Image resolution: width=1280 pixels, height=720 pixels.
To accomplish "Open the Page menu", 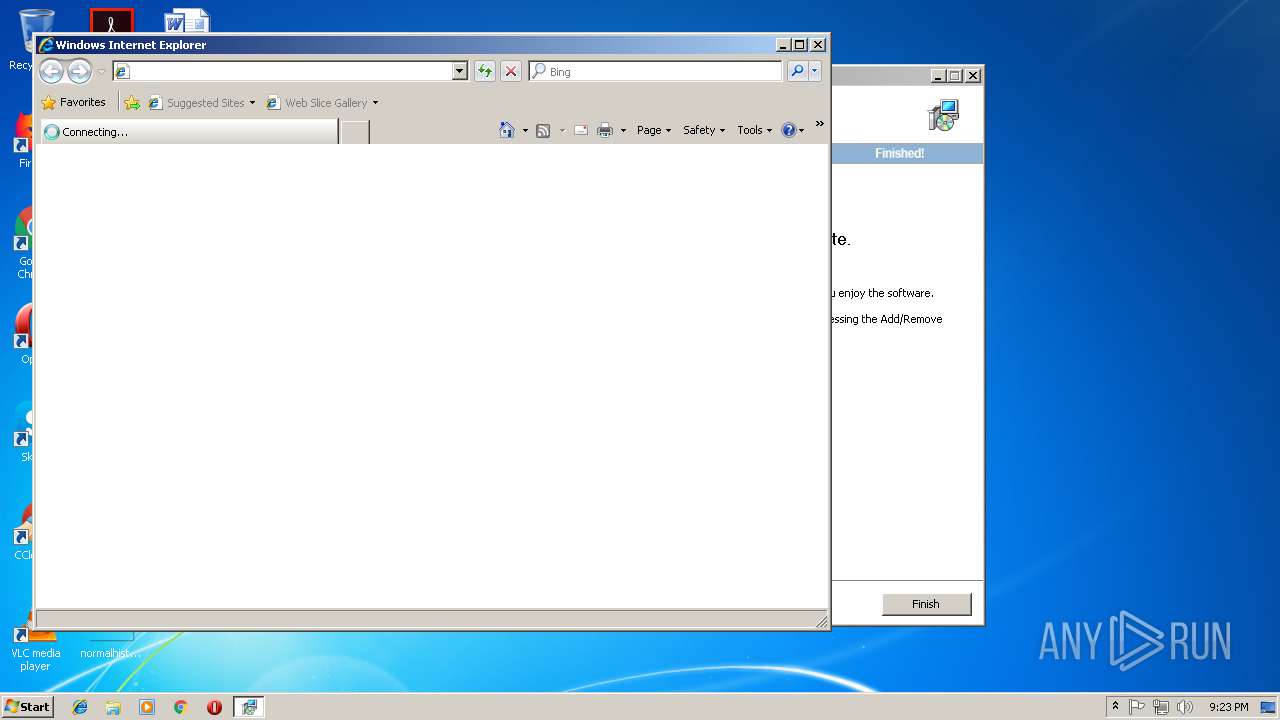I will click(x=654, y=130).
